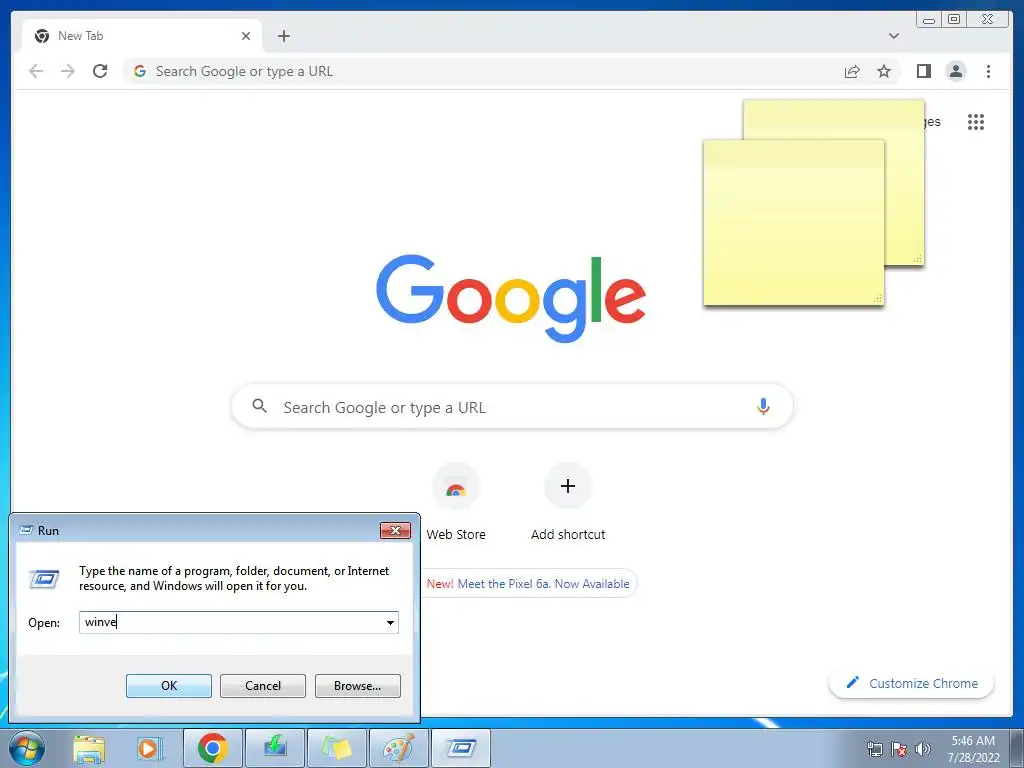Click the Chrome back arrow
The width and height of the screenshot is (1024, 768).
point(36,71)
